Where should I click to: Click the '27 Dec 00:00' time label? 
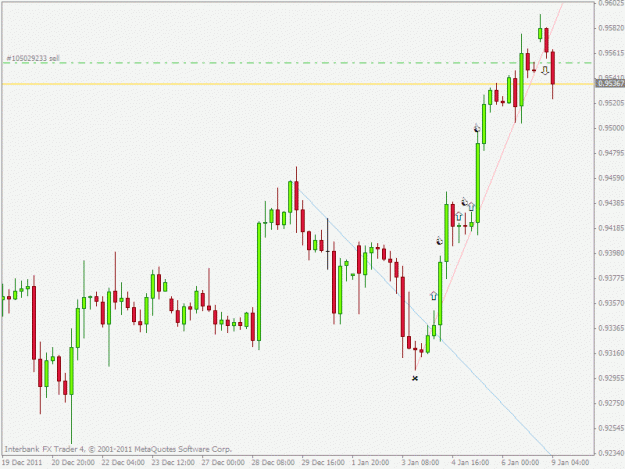(x=223, y=462)
